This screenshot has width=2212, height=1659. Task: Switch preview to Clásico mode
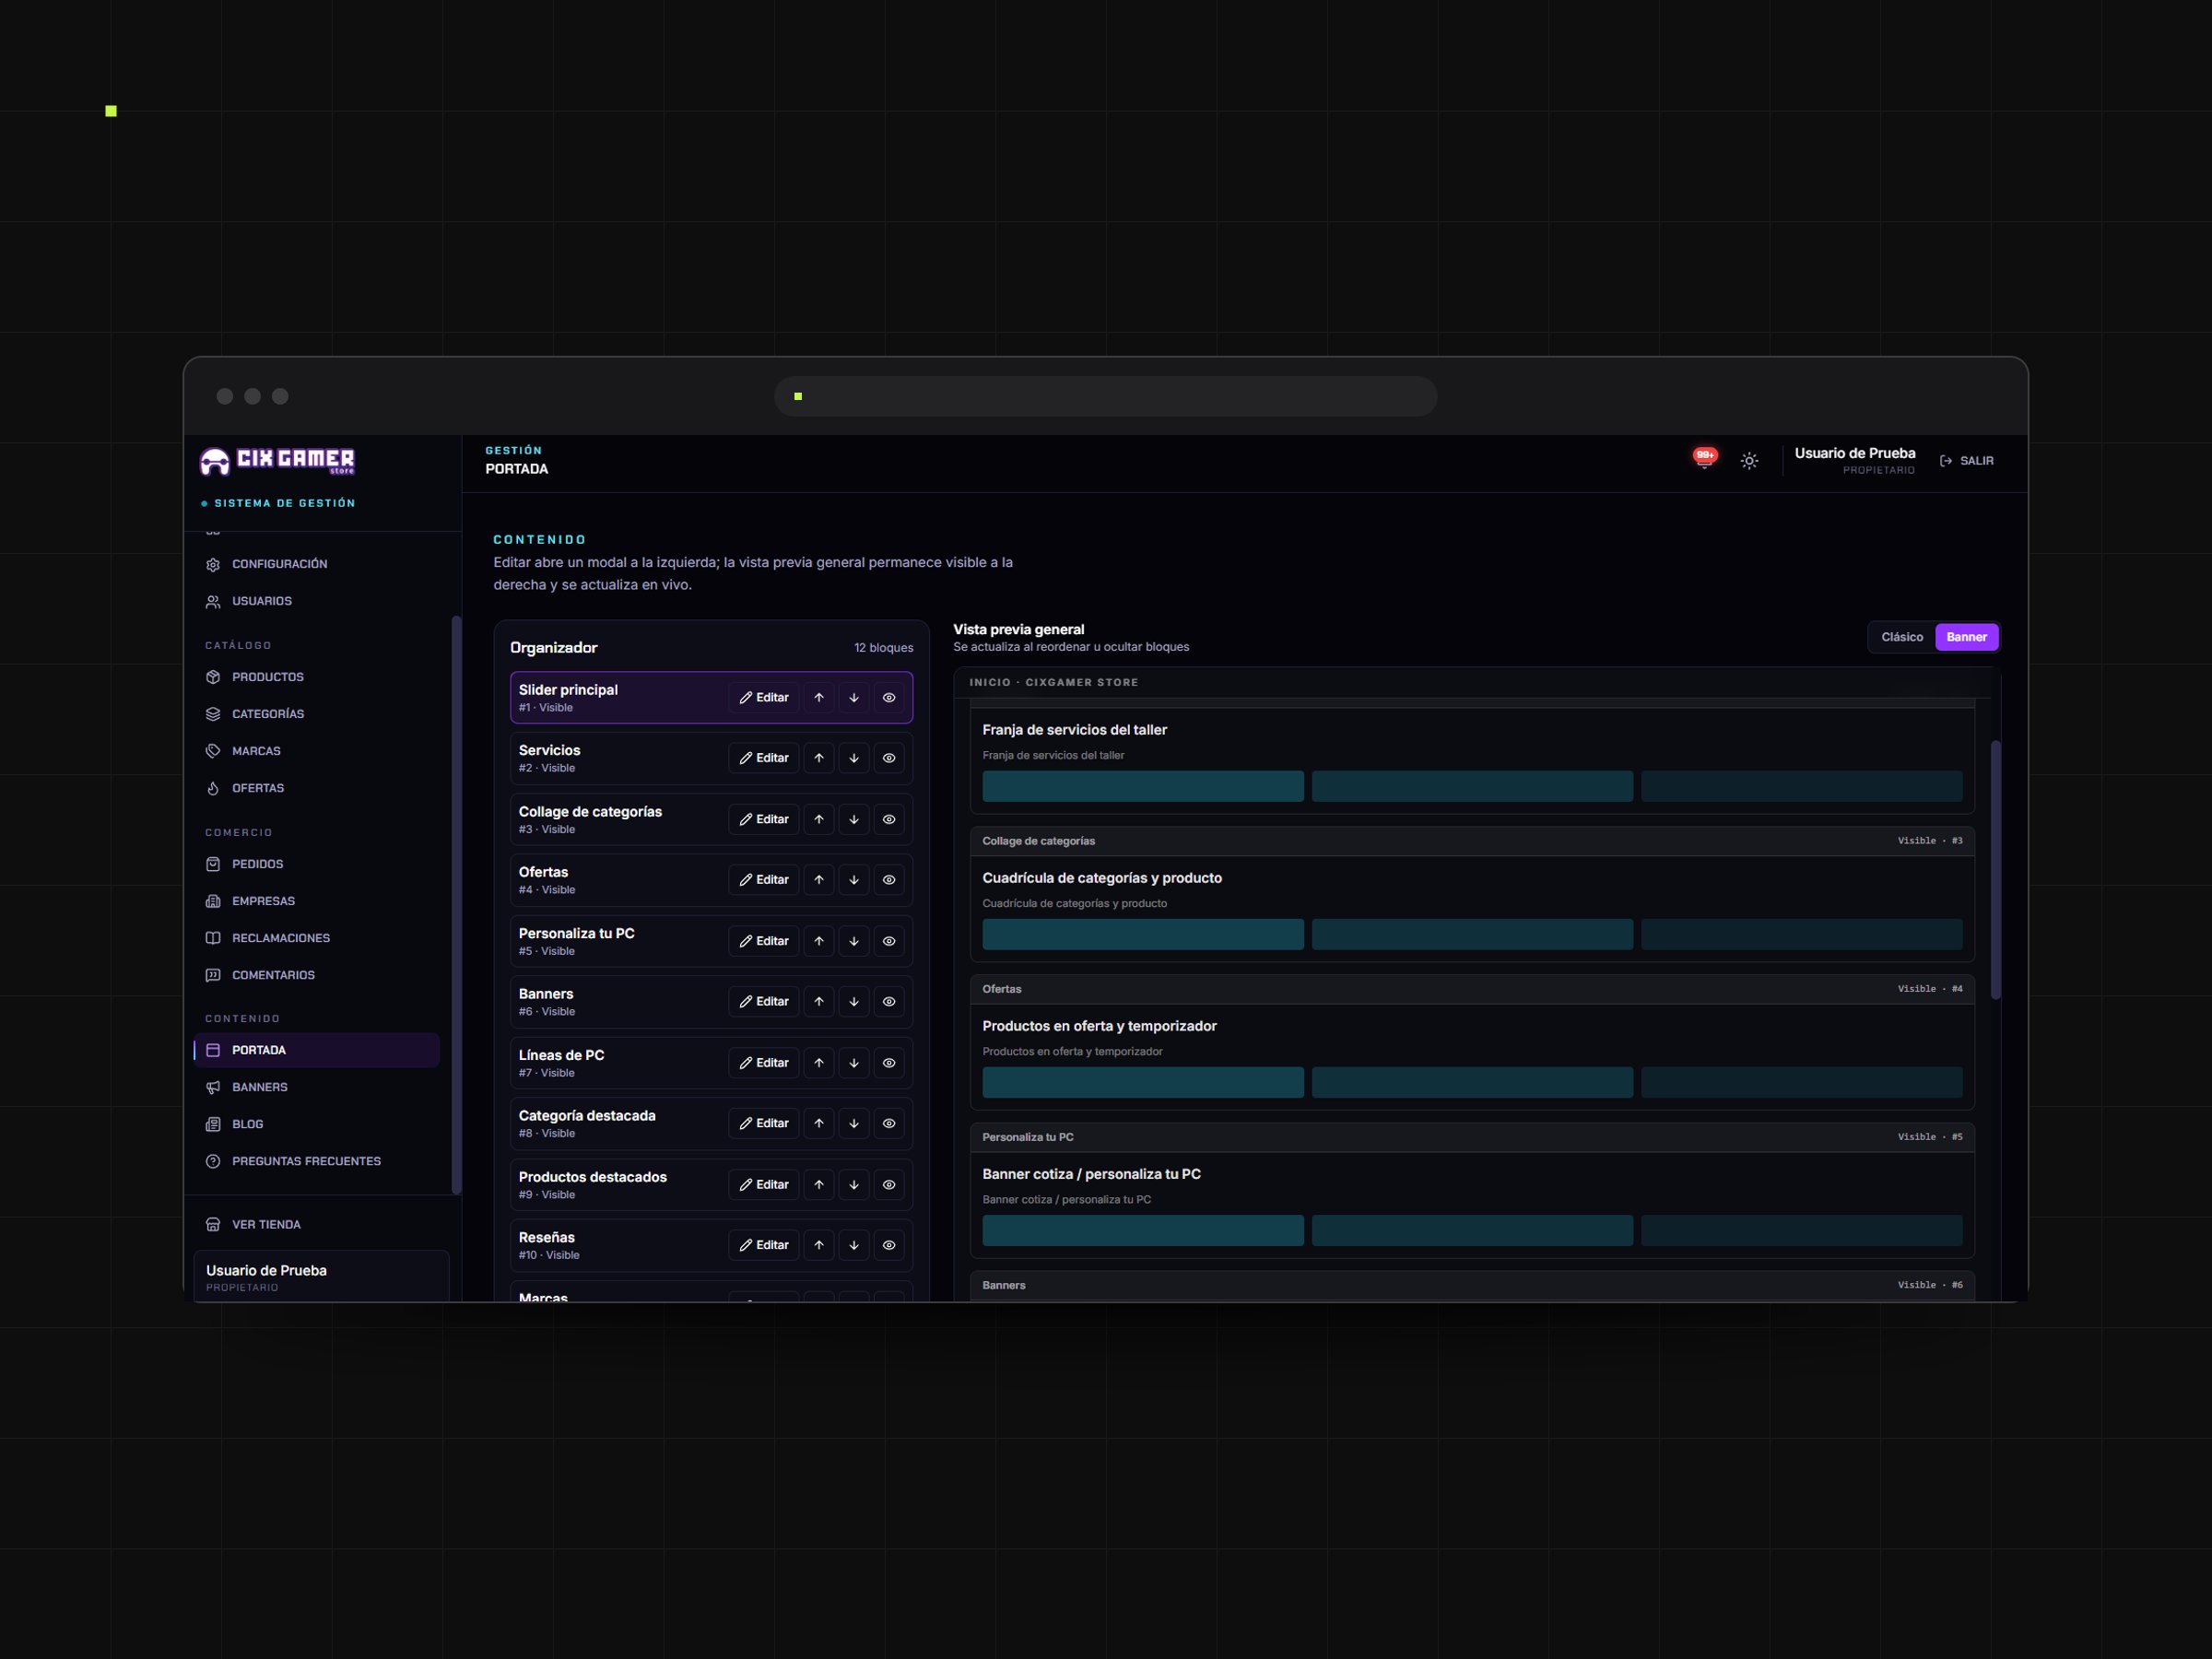point(1902,637)
